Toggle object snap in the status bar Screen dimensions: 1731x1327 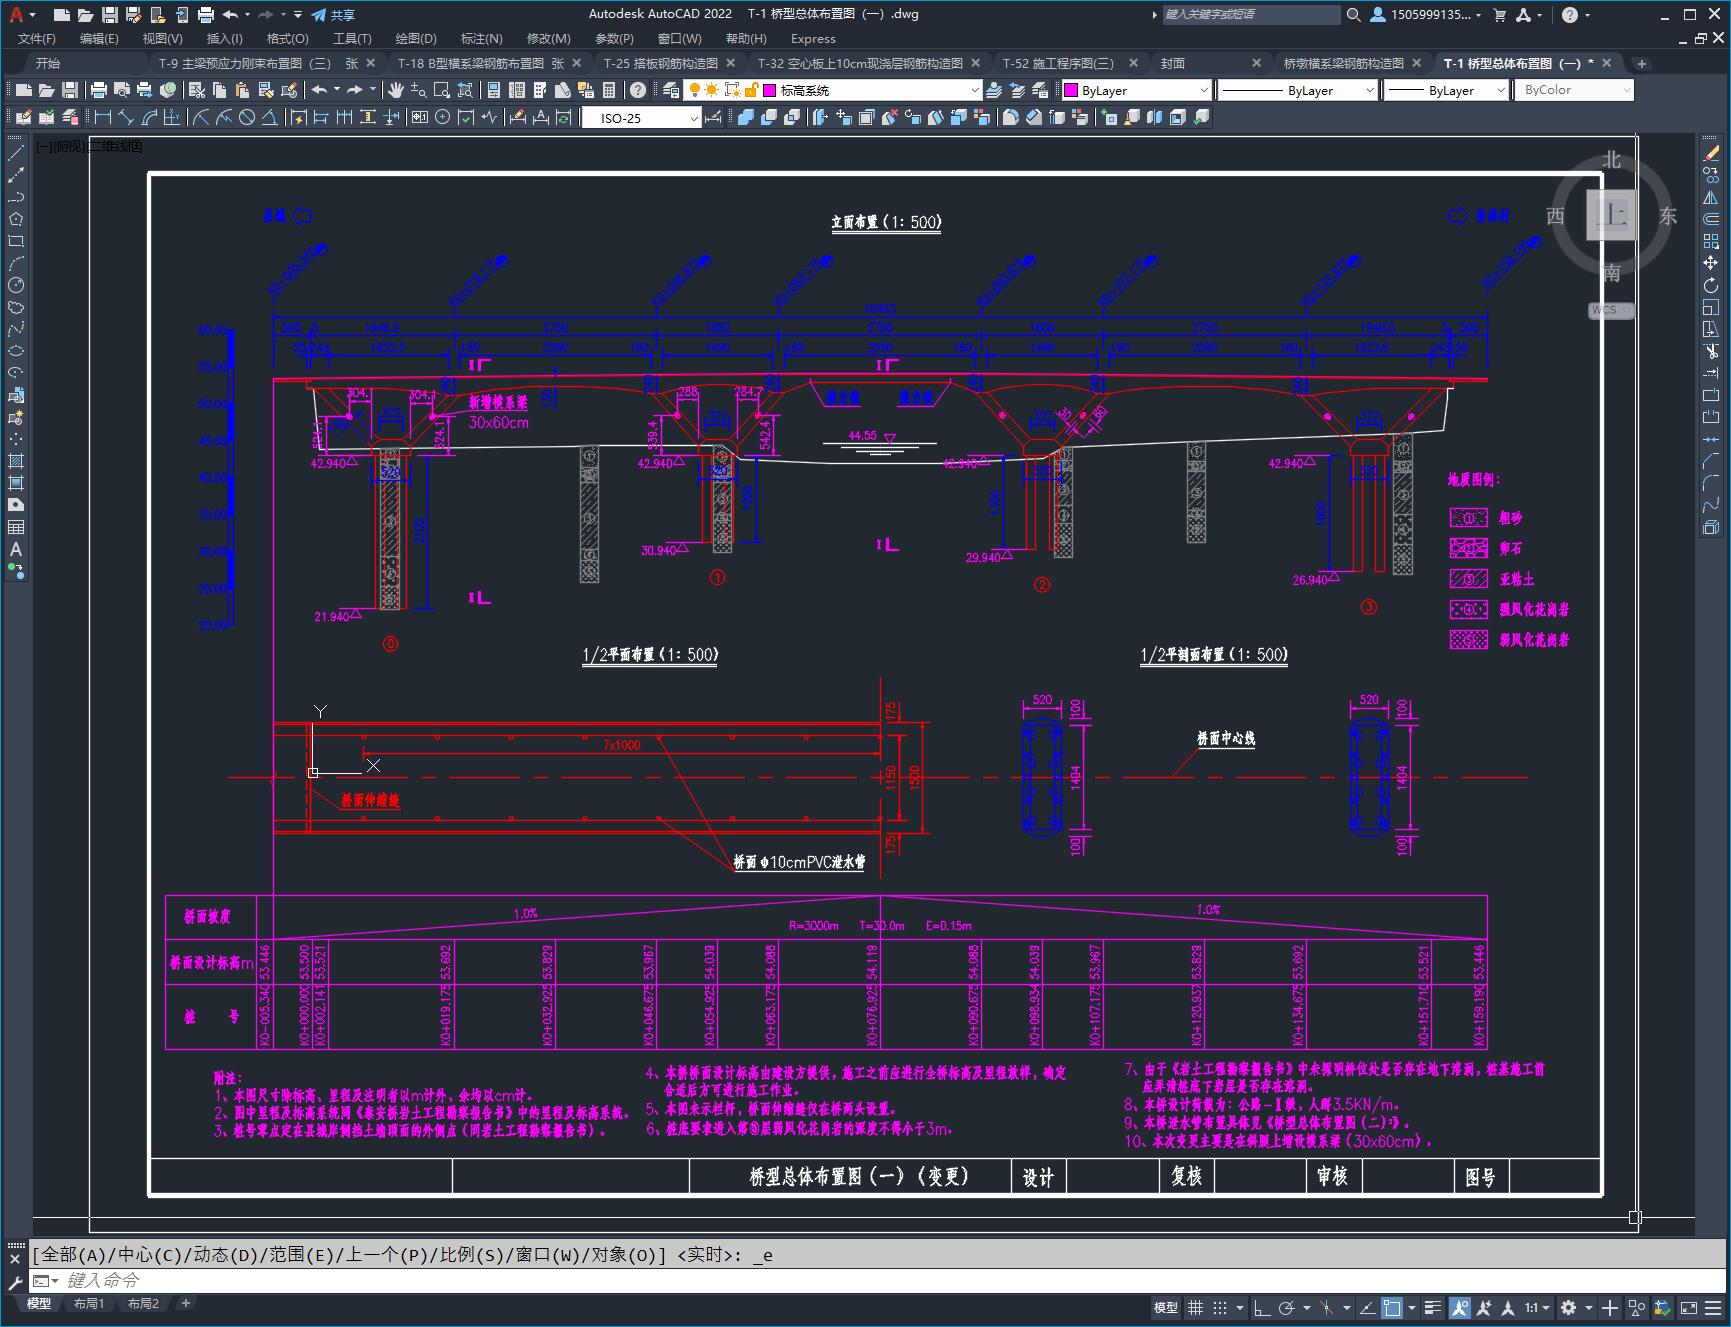[x=1392, y=1307]
